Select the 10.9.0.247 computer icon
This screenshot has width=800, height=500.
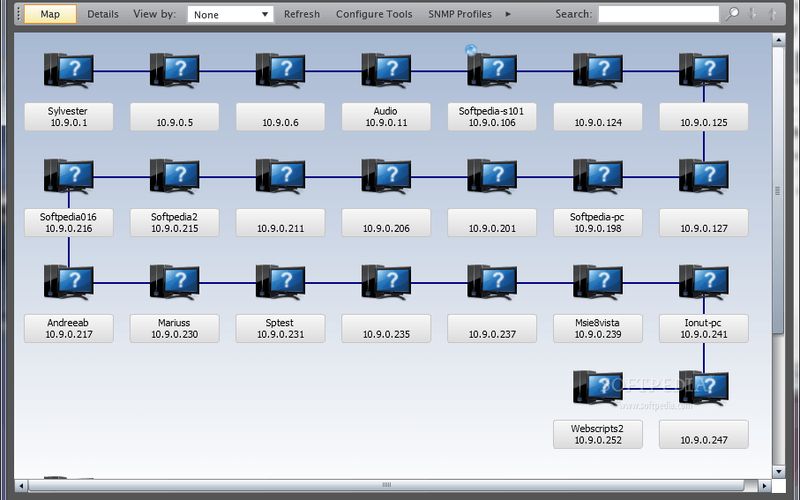[x=704, y=388]
